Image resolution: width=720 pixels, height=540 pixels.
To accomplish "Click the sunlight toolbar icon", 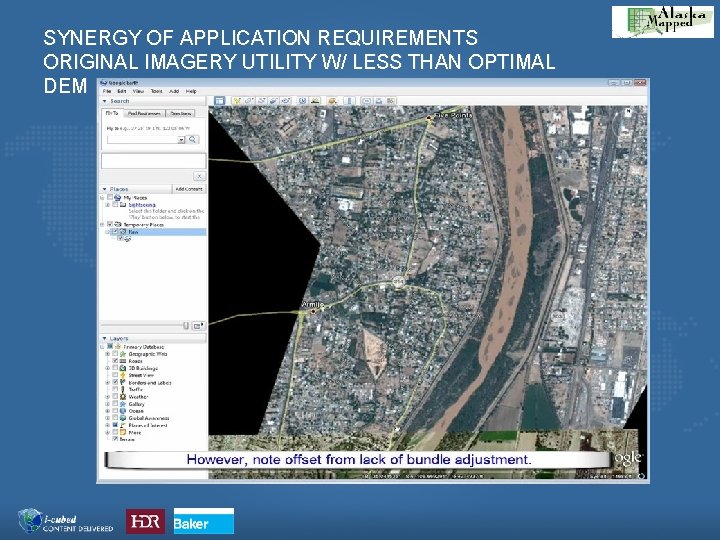I will point(315,101).
